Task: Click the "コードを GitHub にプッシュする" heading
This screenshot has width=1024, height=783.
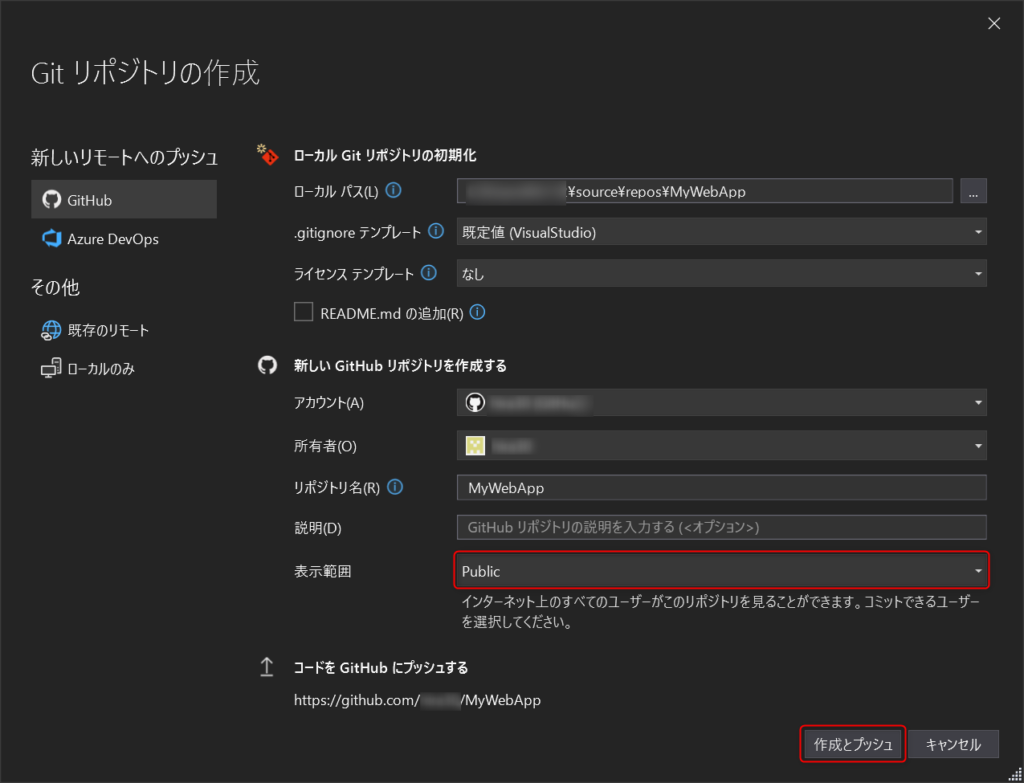Action: pos(381,667)
